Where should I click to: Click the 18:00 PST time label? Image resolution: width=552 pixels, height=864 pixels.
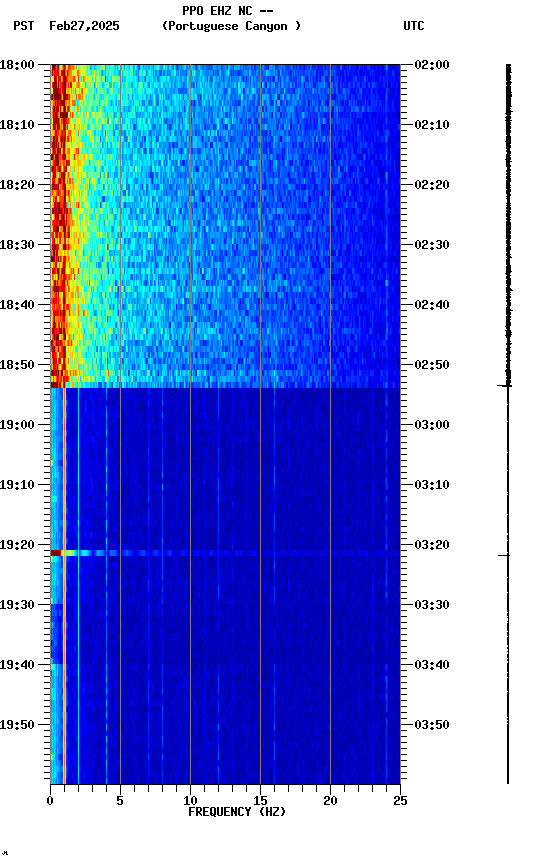[17, 65]
